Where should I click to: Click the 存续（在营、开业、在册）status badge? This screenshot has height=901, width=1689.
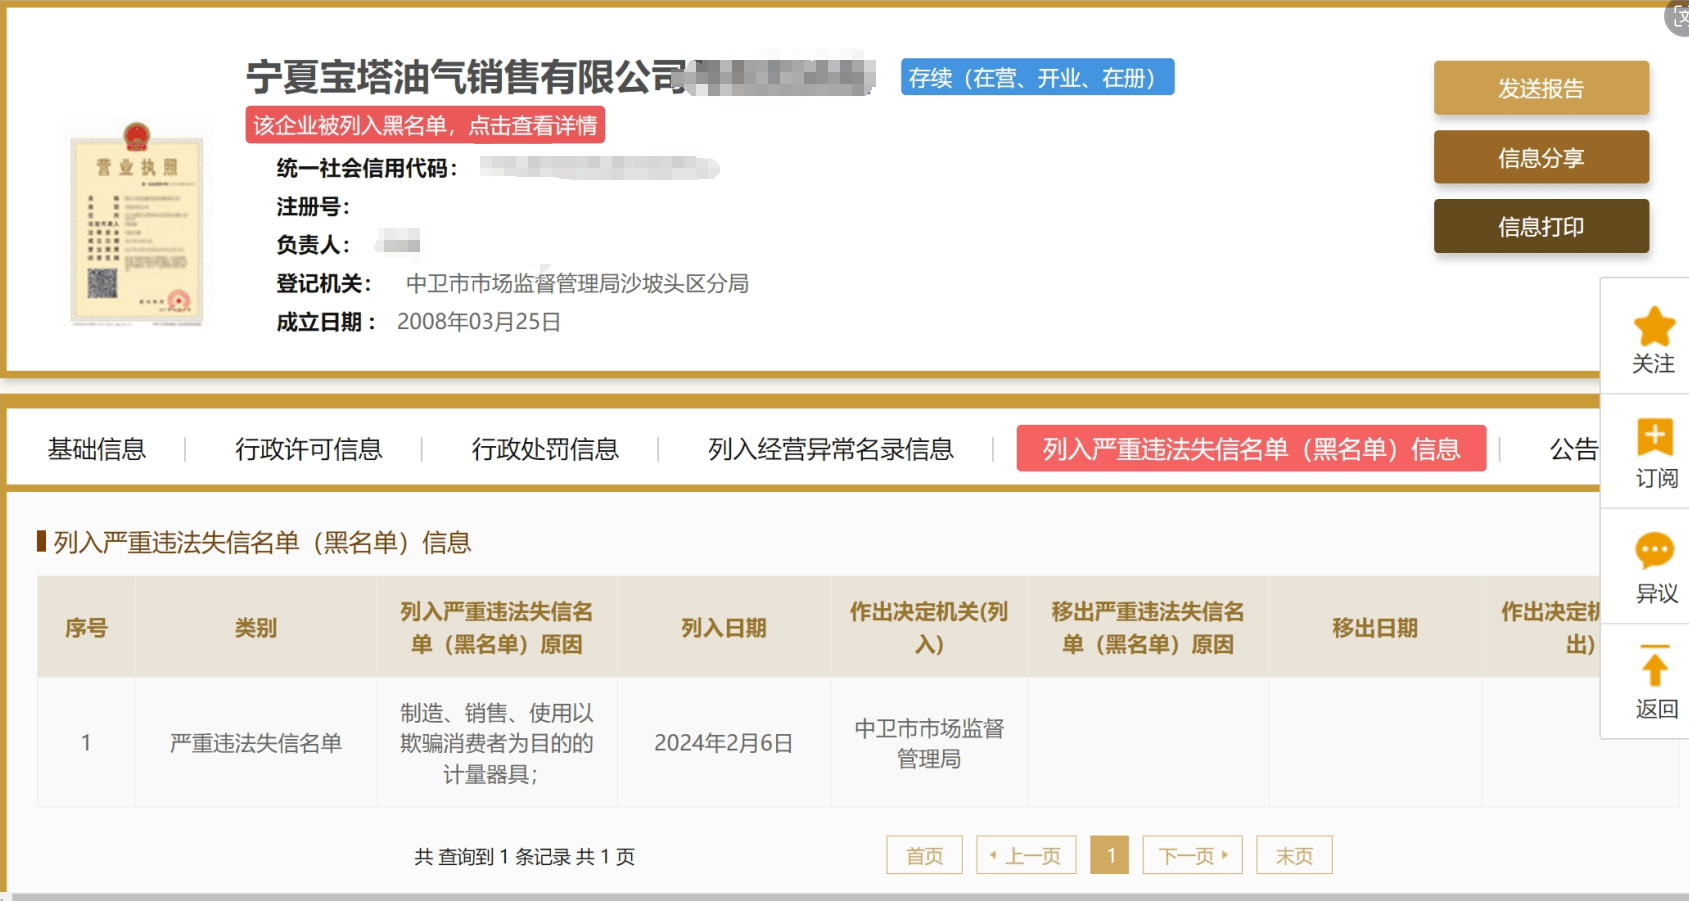click(1037, 77)
